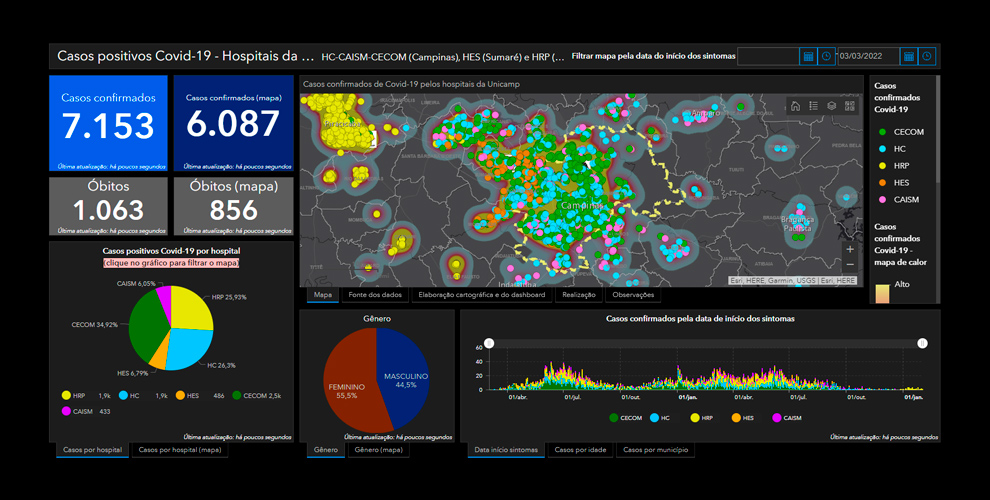Switch to Casos por idade tab
The image size is (990, 500).
click(580, 450)
